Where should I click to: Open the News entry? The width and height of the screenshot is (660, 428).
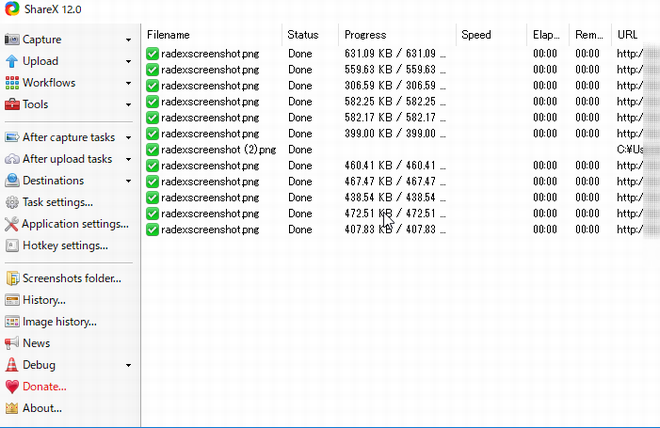point(36,343)
